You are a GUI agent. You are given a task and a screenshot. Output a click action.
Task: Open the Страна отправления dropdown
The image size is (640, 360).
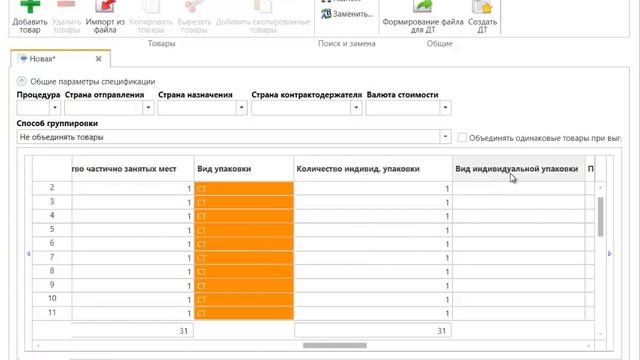pos(148,108)
